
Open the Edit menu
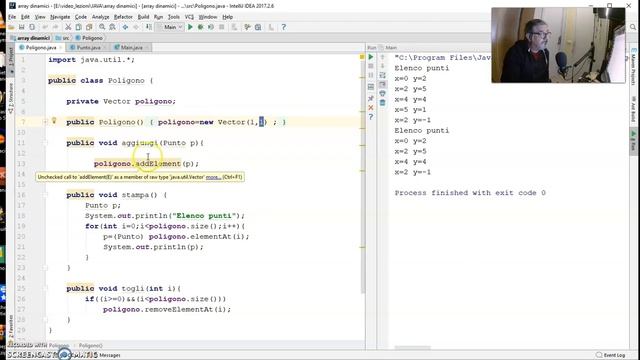[25, 17]
